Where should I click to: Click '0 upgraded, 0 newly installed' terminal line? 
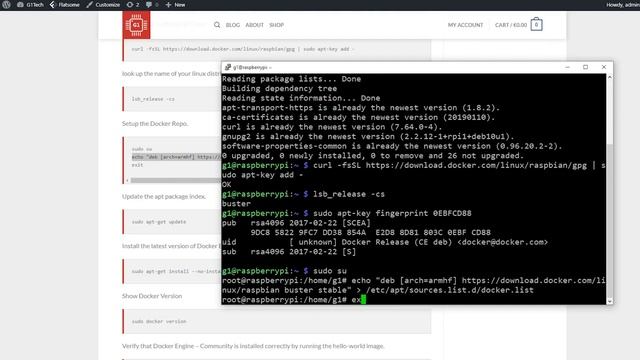point(373,156)
